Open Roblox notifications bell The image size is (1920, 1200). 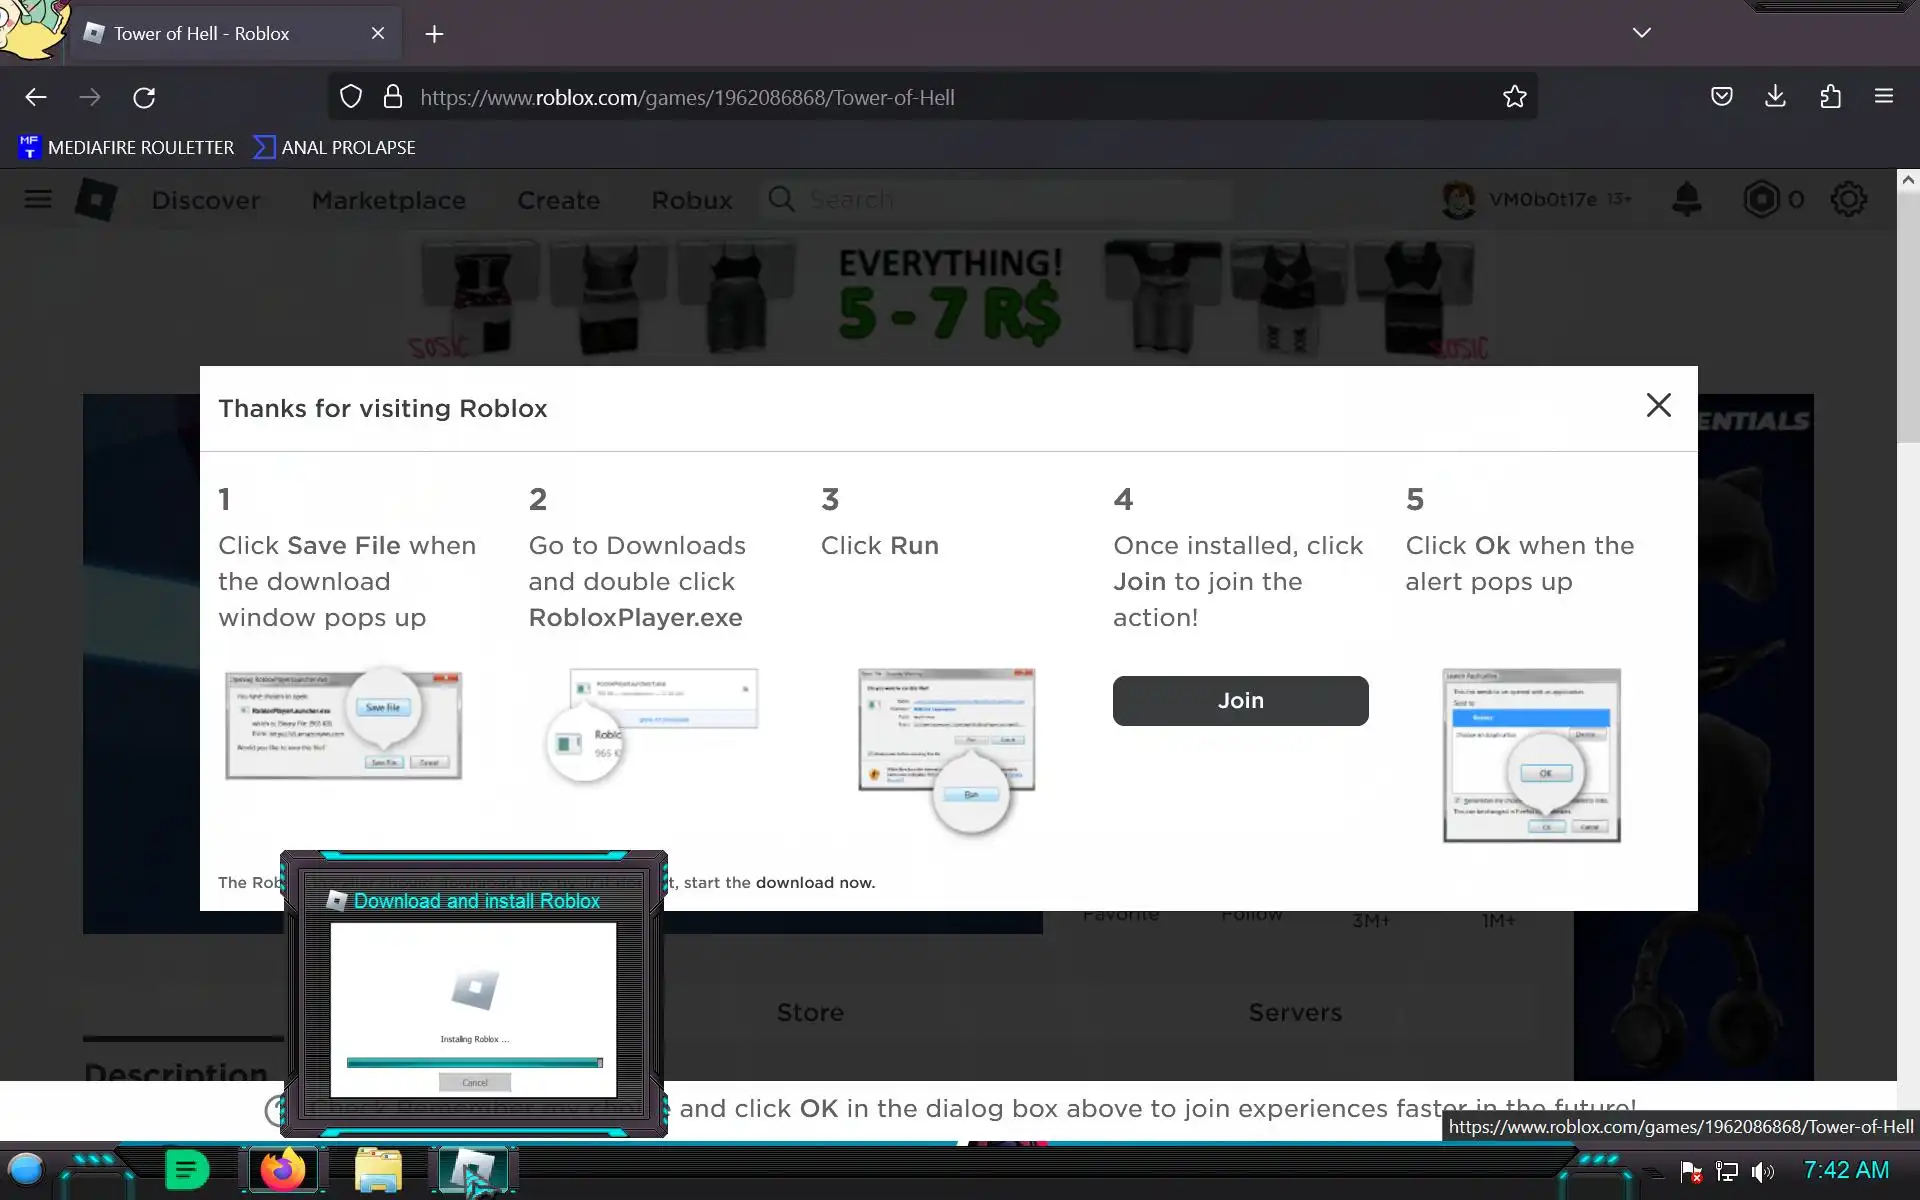[x=1686, y=199]
